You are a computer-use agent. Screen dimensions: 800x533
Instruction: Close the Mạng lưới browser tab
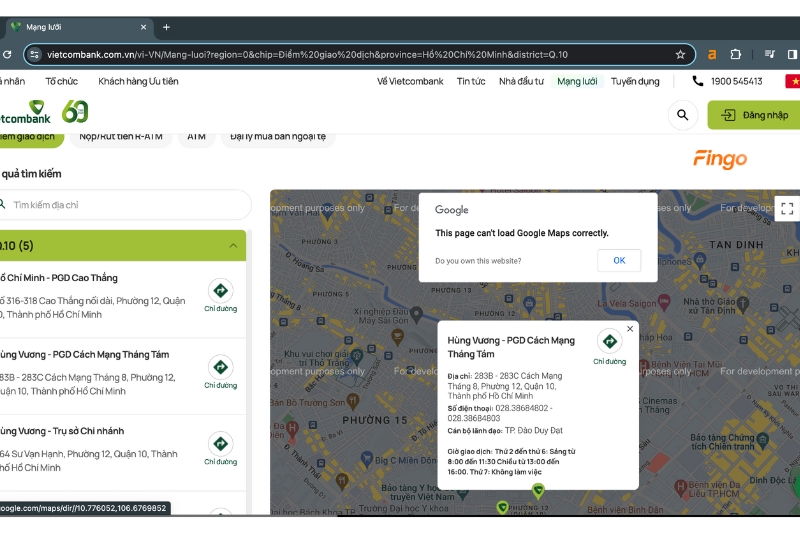[x=143, y=27]
